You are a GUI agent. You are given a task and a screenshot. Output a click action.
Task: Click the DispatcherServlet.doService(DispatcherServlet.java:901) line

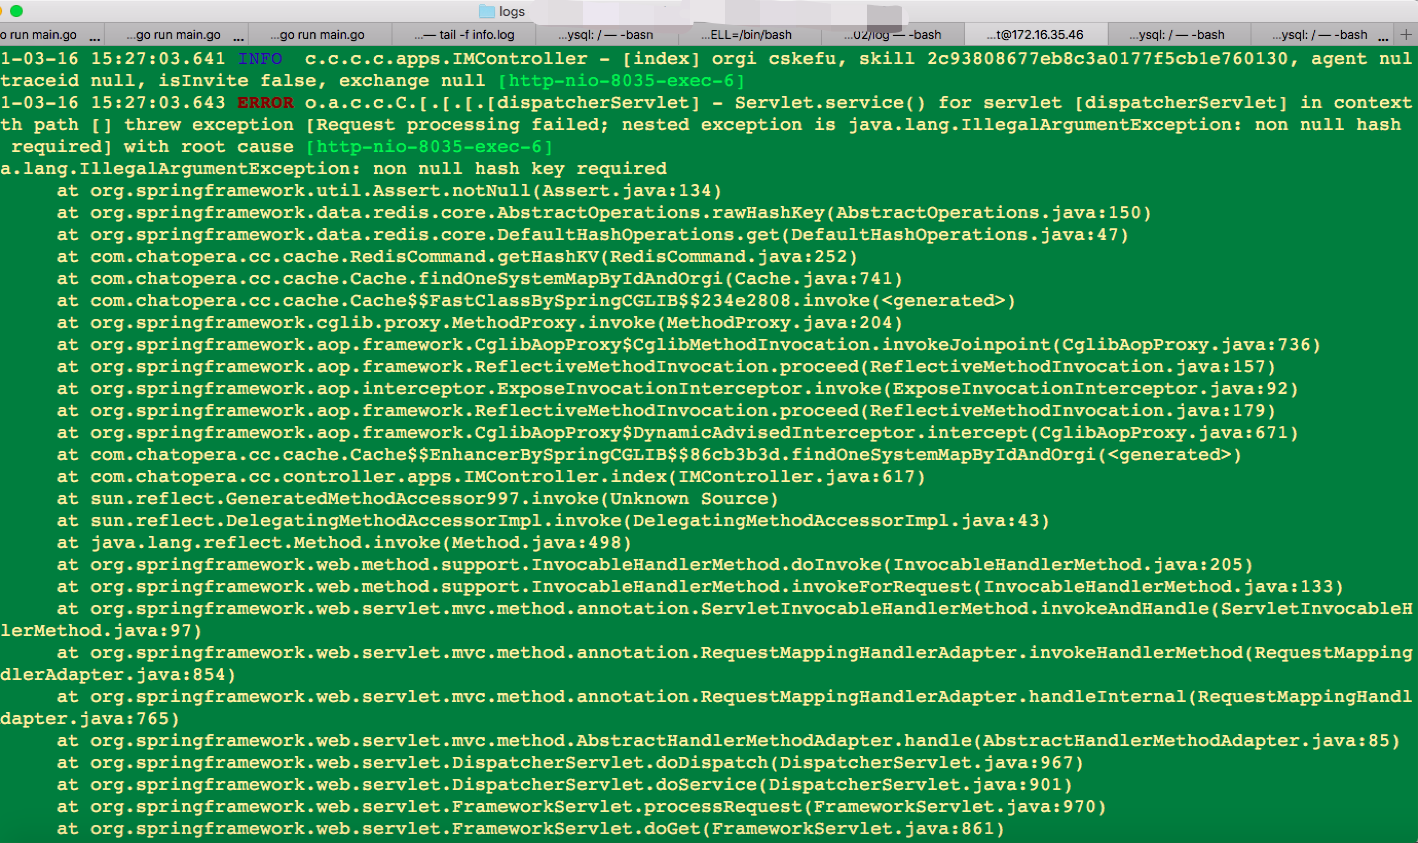pos(564,785)
